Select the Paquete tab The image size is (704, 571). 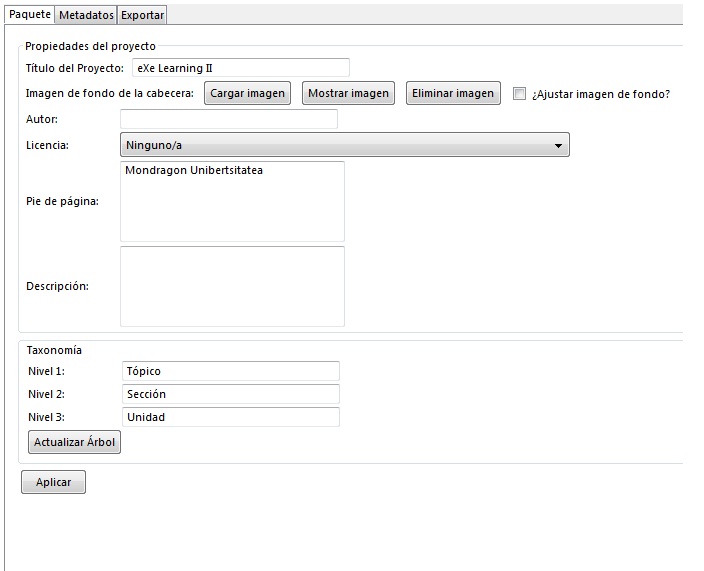(30, 15)
